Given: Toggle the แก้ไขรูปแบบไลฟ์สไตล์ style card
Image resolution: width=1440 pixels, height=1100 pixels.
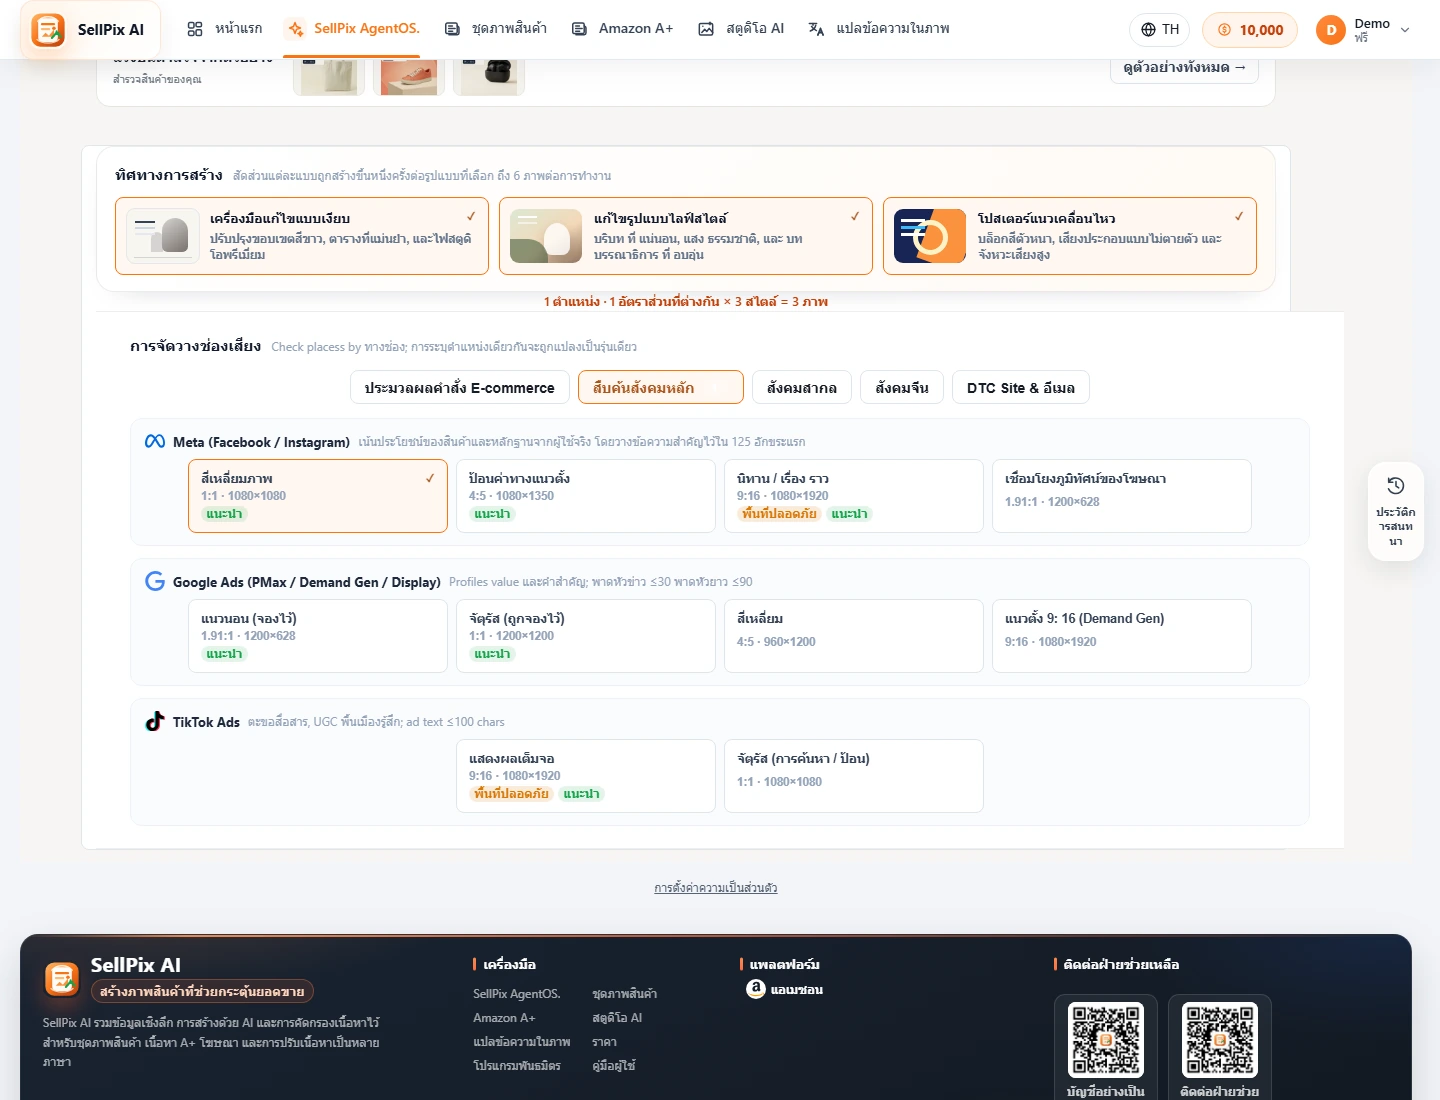Looking at the screenshot, I should pos(686,236).
